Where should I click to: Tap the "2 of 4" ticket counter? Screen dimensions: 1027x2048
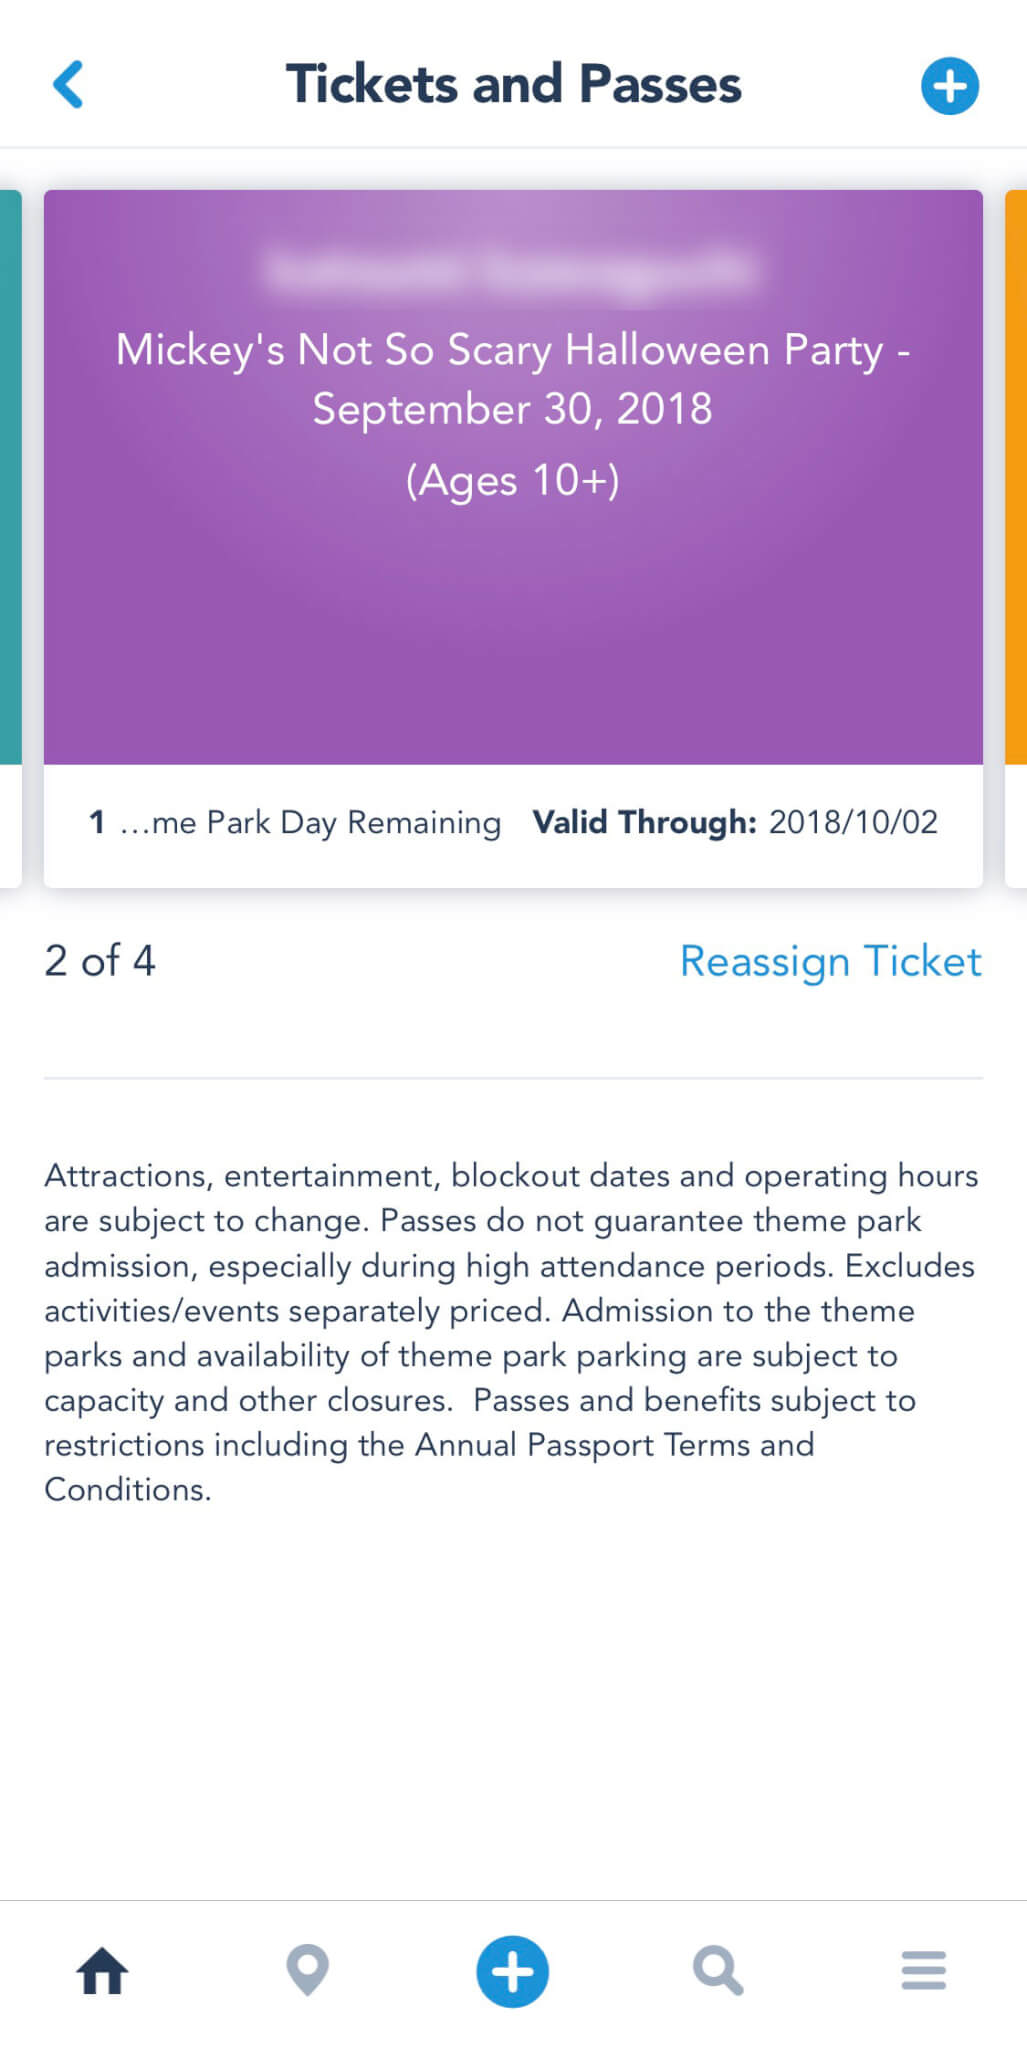point(100,961)
